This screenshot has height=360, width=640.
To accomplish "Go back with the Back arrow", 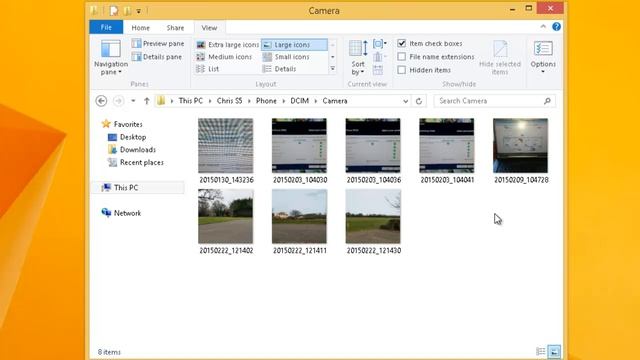I will [101, 101].
